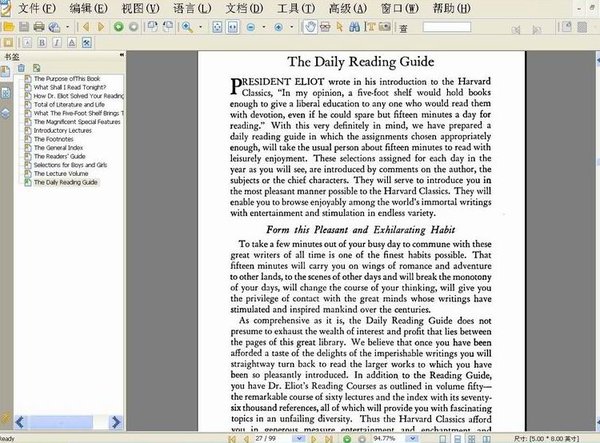Screen dimensions: 600x443
Task: Click the gray next view button in toolbar
Action: pos(134,27)
